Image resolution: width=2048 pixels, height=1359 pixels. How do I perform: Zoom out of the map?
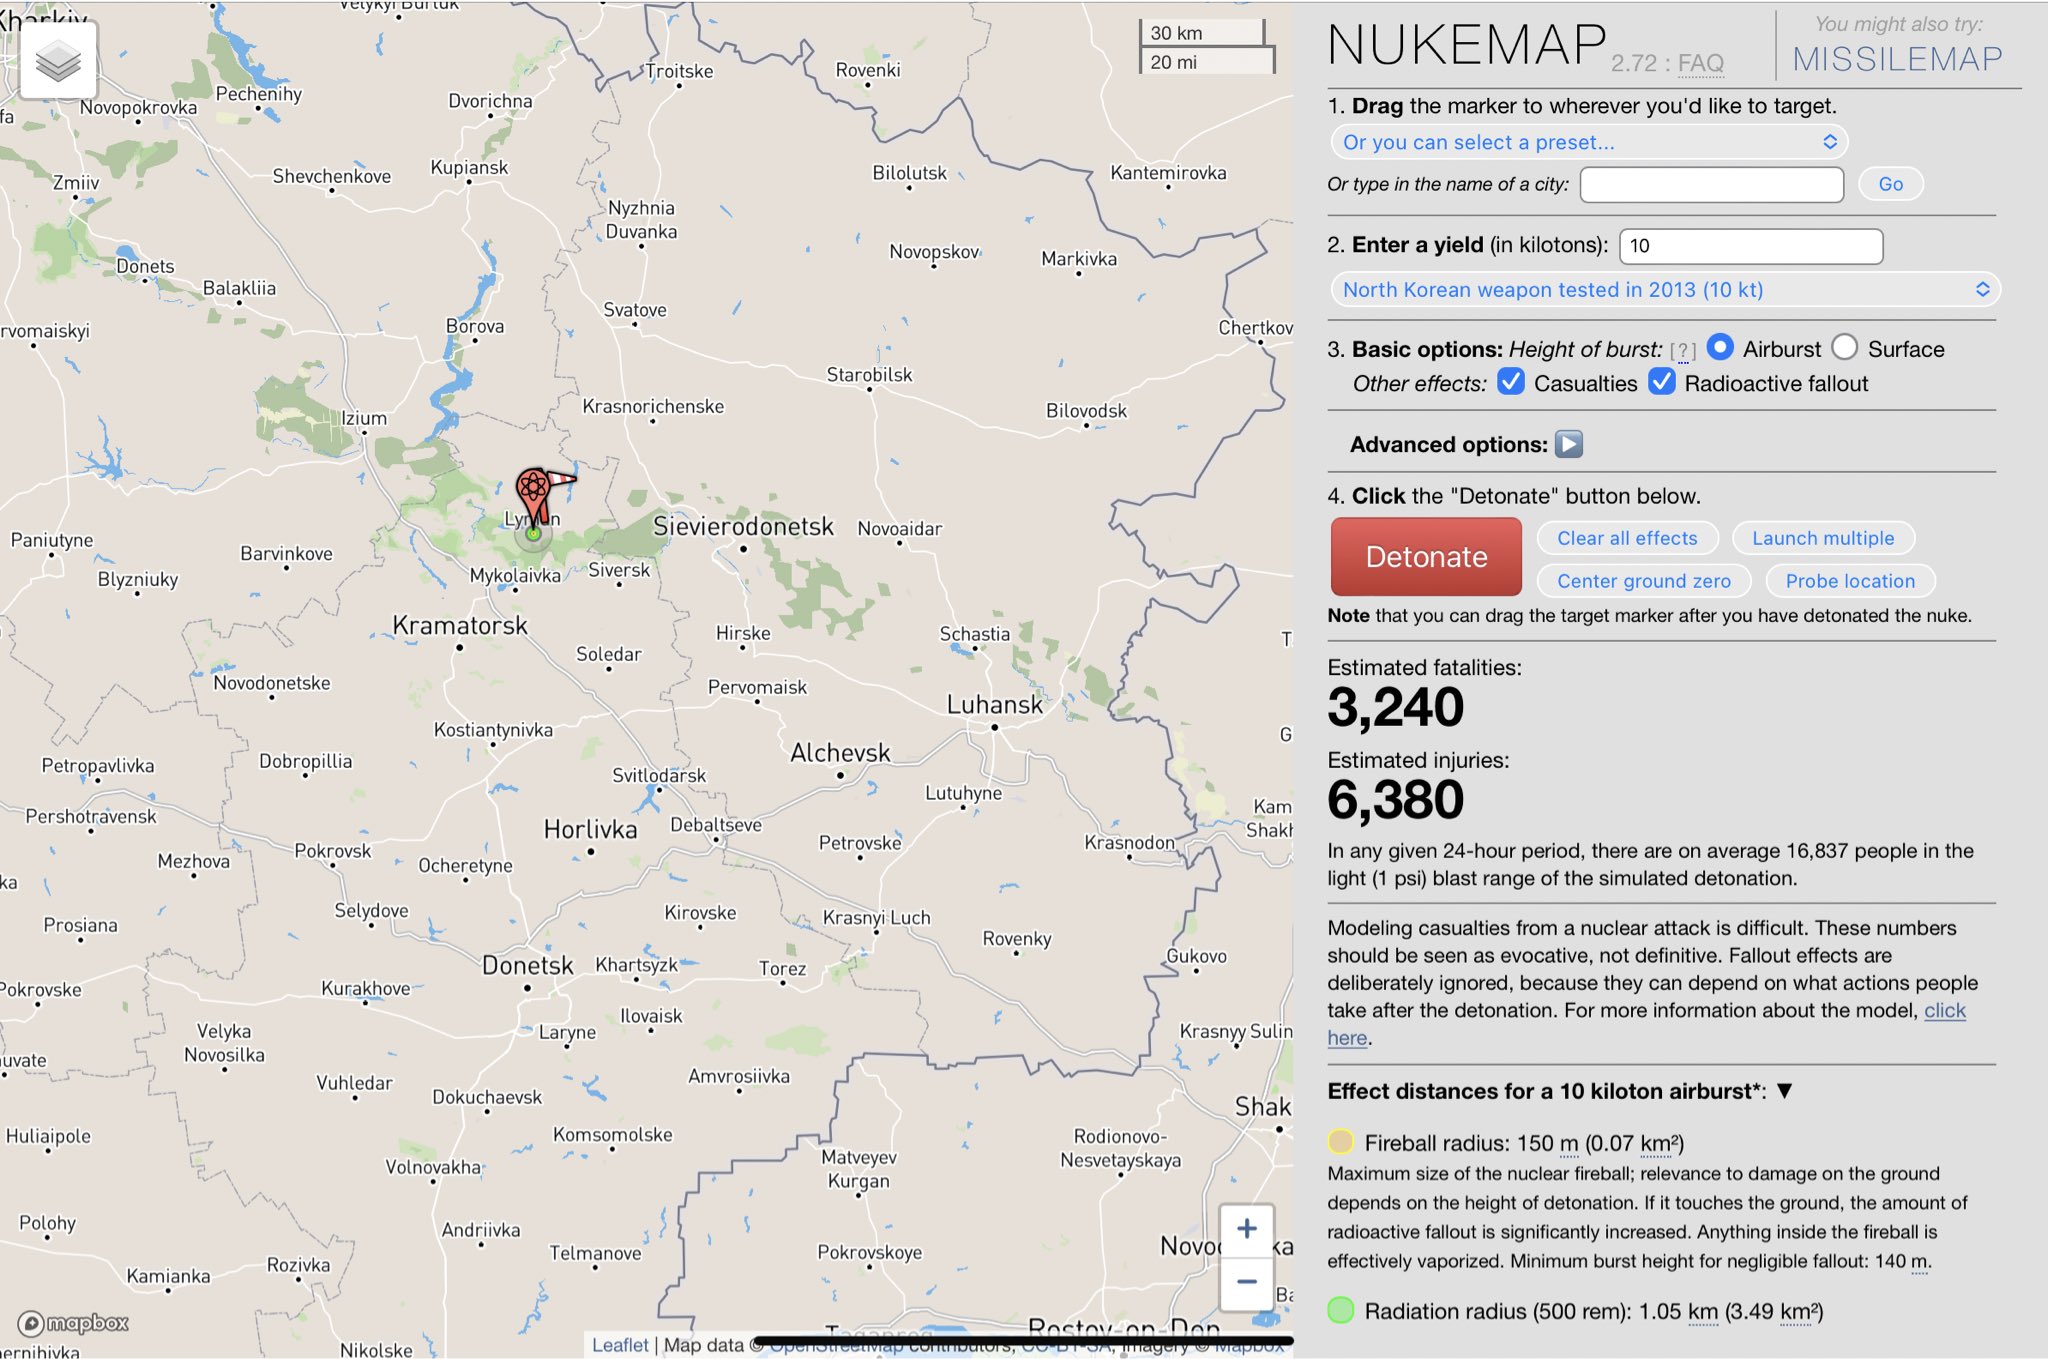pyautogui.click(x=1246, y=1282)
